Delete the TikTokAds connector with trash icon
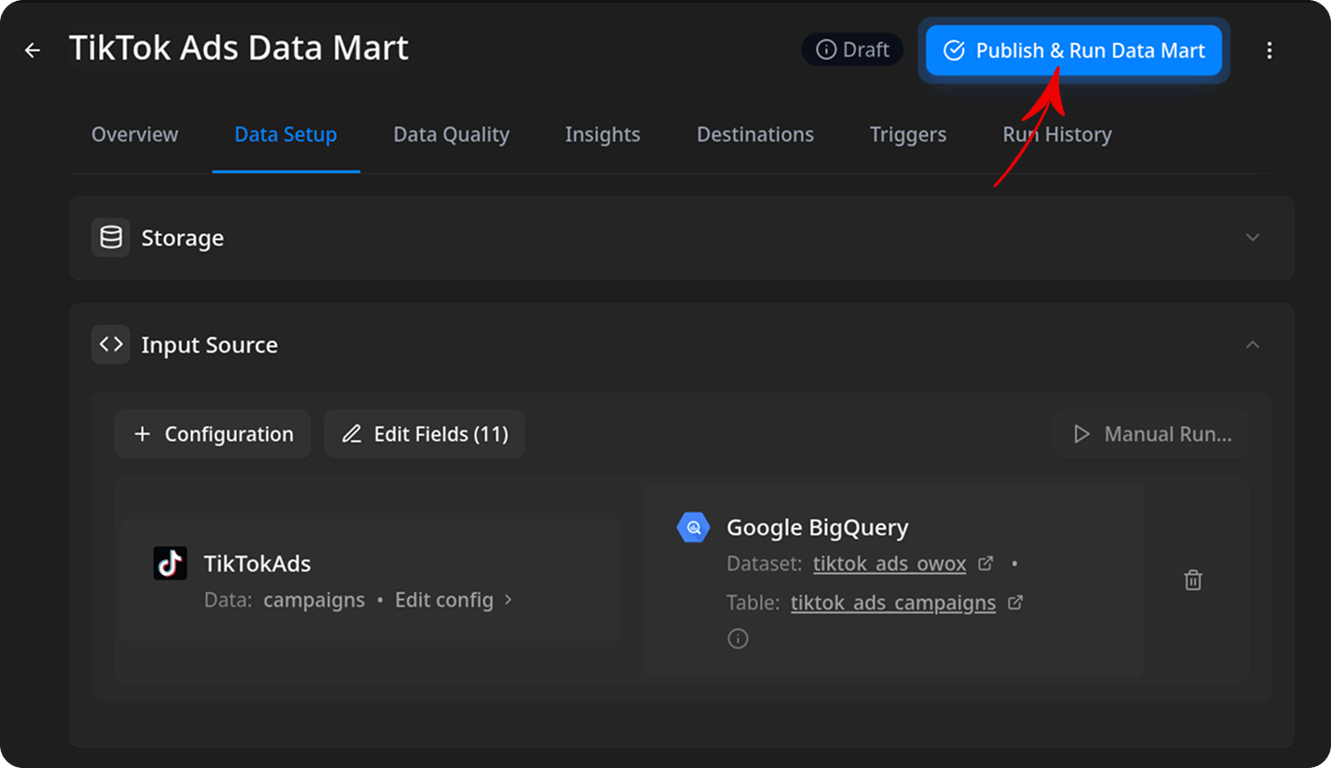Screen dimensions: 1331x768 coord(1193,580)
